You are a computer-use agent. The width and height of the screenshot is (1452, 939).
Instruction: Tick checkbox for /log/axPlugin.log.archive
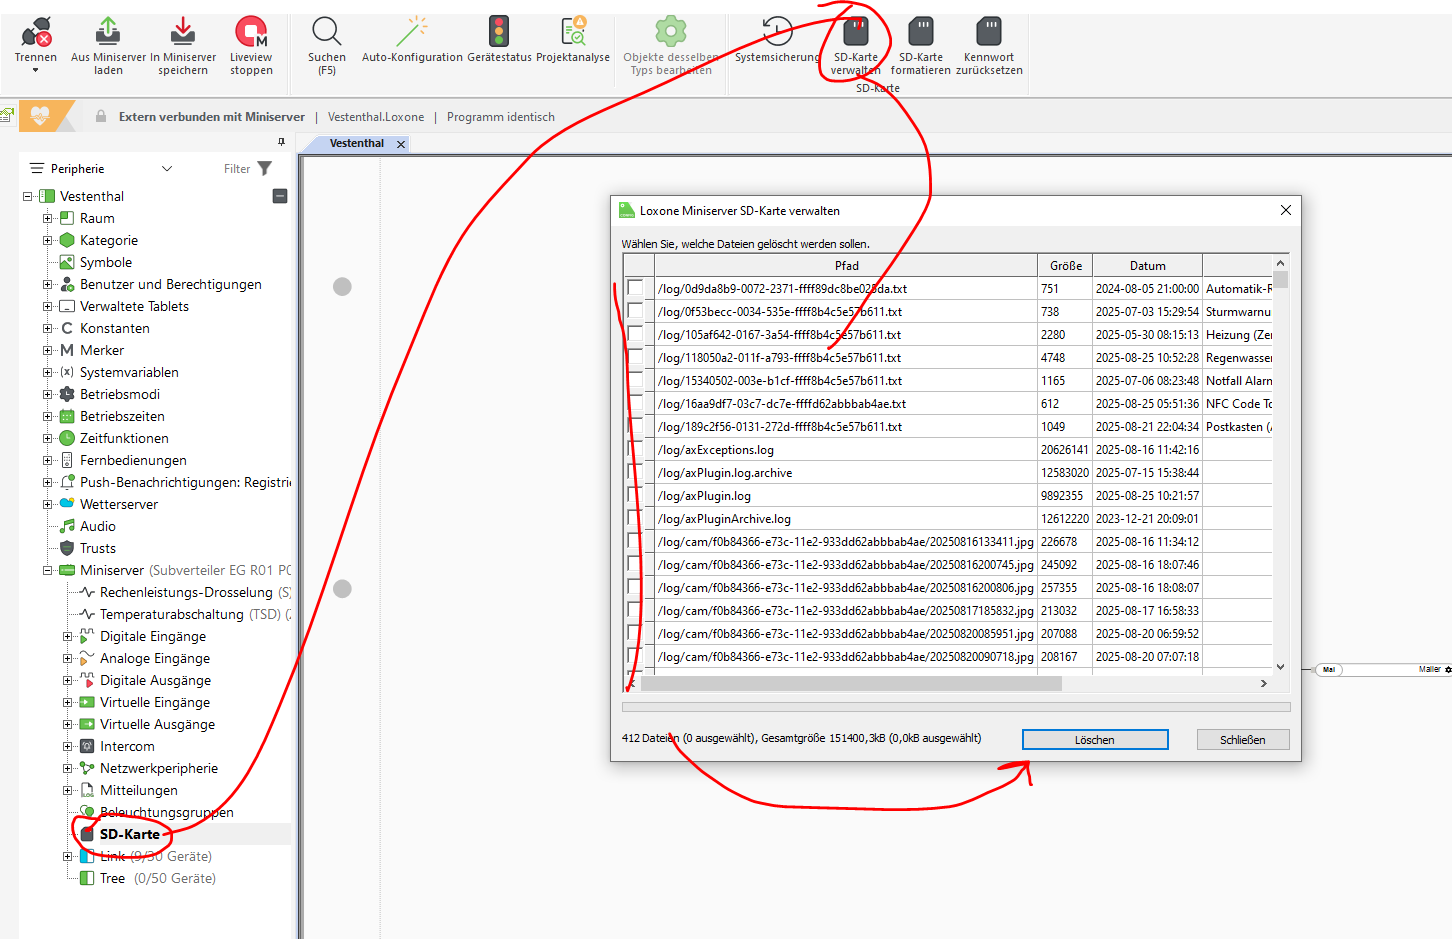tap(635, 472)
